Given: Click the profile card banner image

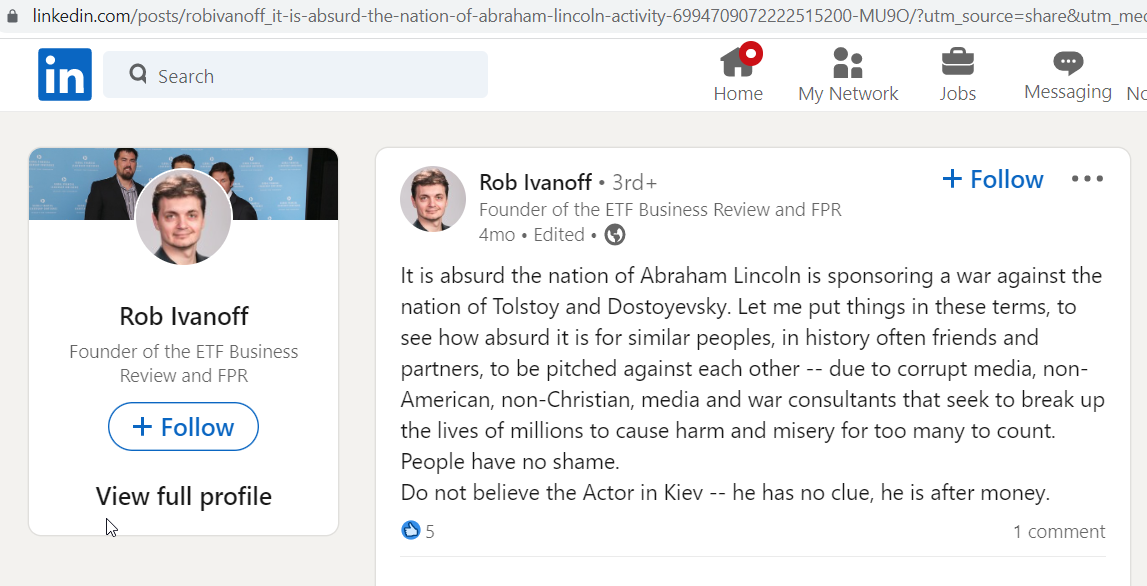Looking at the screenshot, I should (x=184, y=184).
